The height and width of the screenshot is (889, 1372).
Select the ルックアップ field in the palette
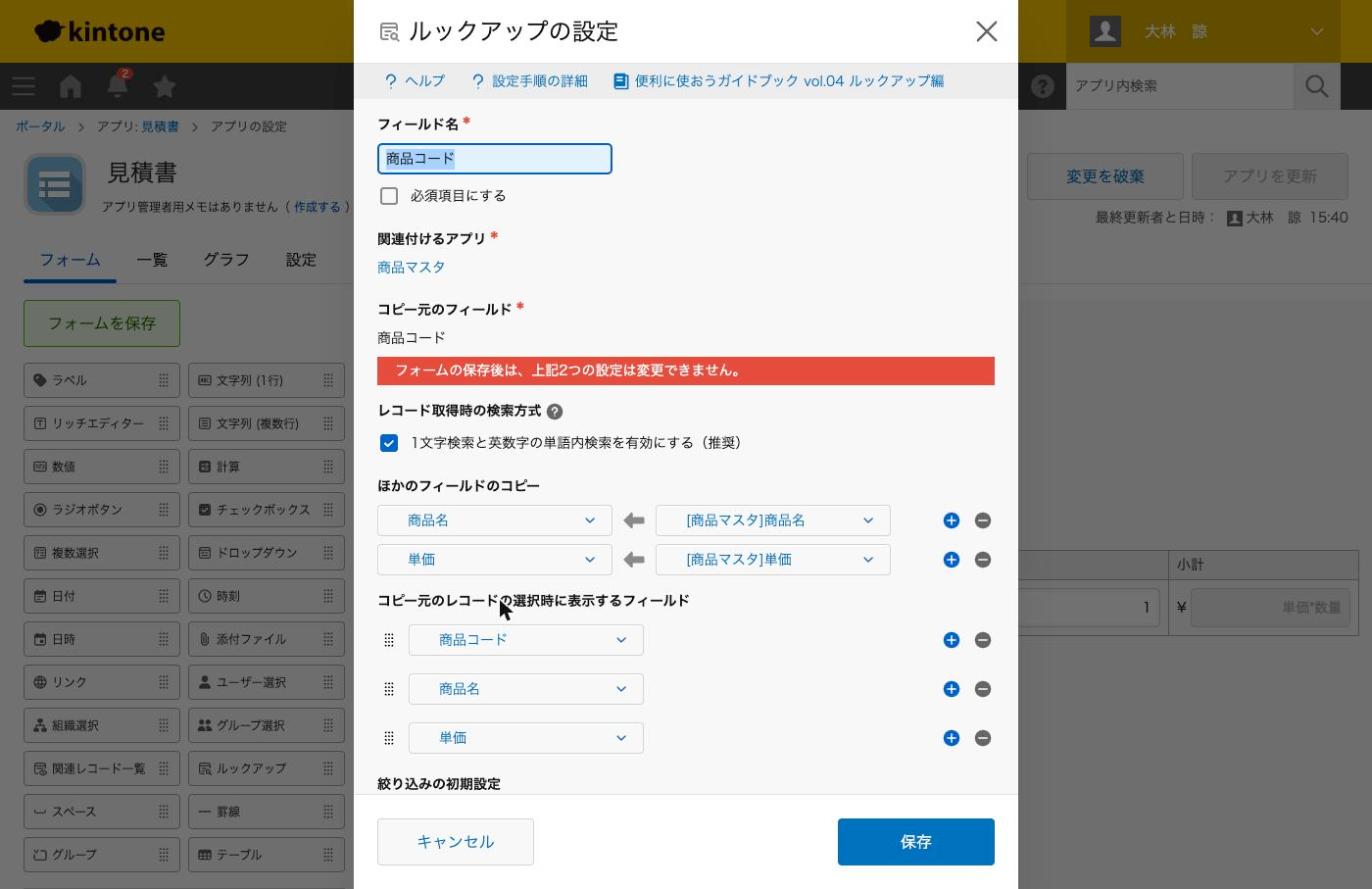[266, 769]
